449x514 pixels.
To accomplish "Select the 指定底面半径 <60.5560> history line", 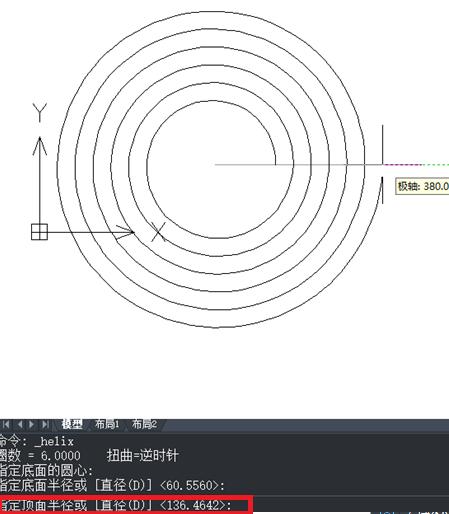I will 112,485.
